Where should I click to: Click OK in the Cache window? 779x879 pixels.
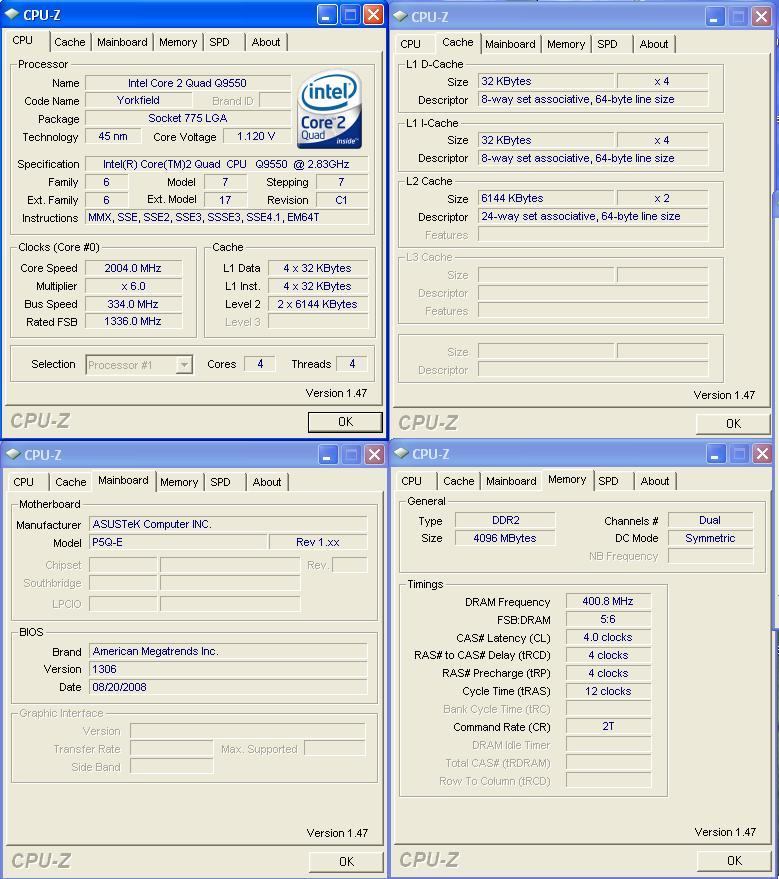(x=733, y=424)
